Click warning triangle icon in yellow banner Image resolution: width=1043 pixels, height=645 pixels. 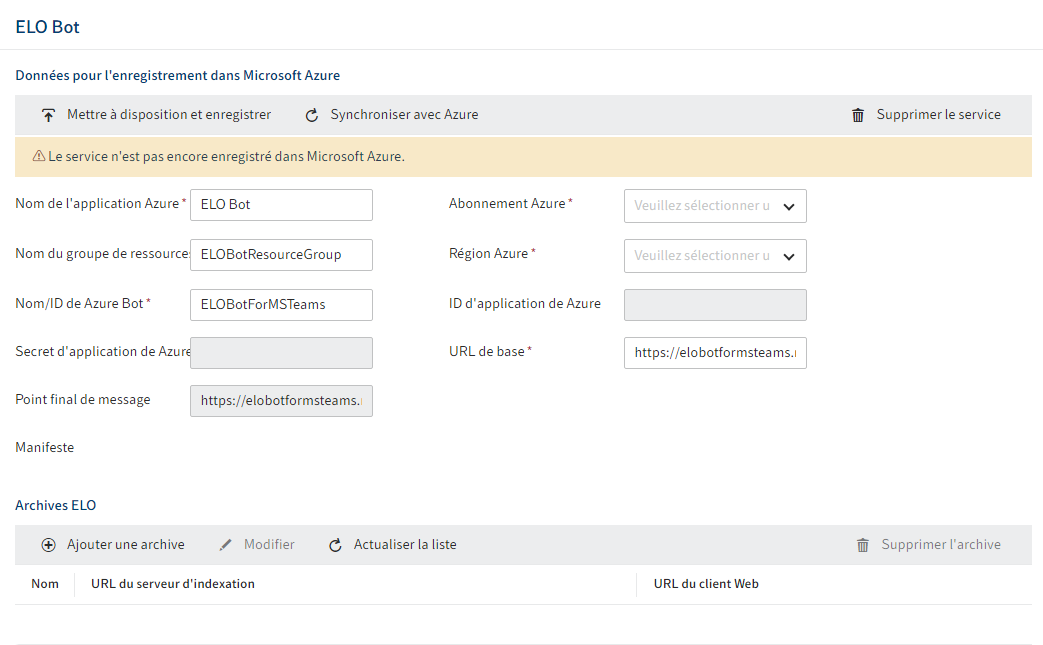[39, 156]
